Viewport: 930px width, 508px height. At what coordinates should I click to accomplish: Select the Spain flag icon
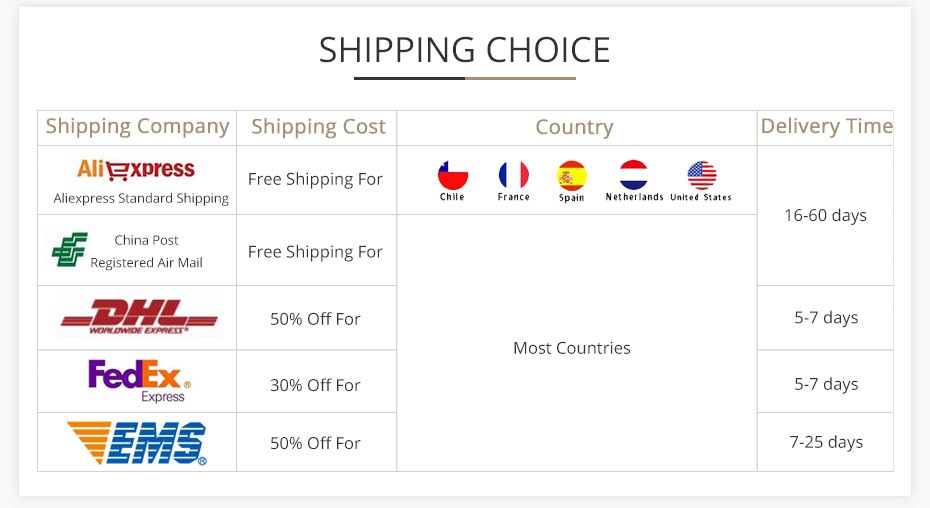pyautogui.click(x=572, y=176)
